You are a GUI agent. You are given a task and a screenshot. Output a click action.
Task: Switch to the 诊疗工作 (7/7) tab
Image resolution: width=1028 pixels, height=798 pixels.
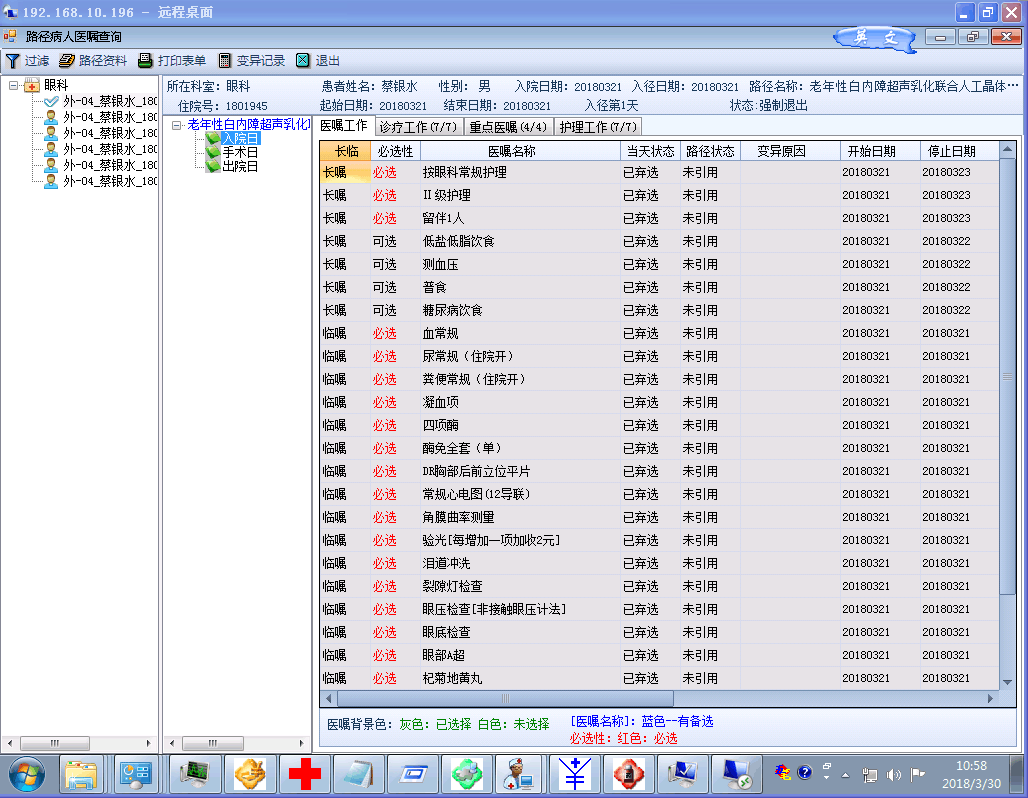(x=418, y=127)
